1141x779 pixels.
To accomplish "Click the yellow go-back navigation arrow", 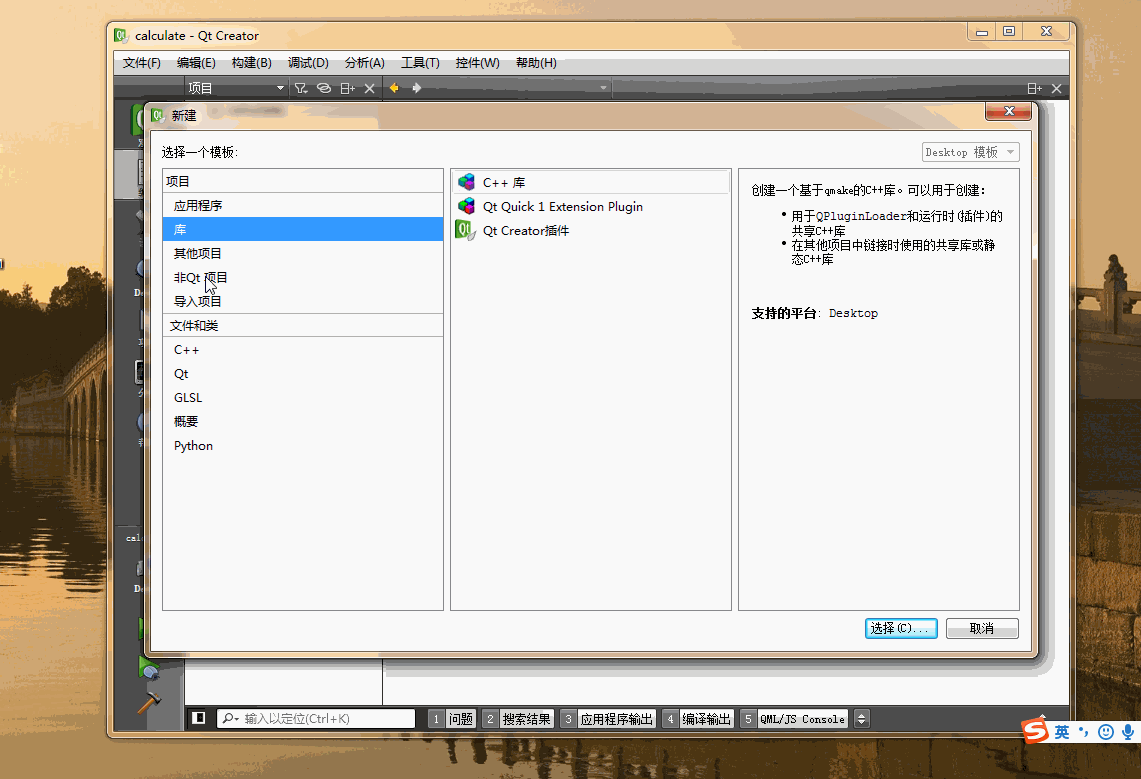I will tap(393, 87).
